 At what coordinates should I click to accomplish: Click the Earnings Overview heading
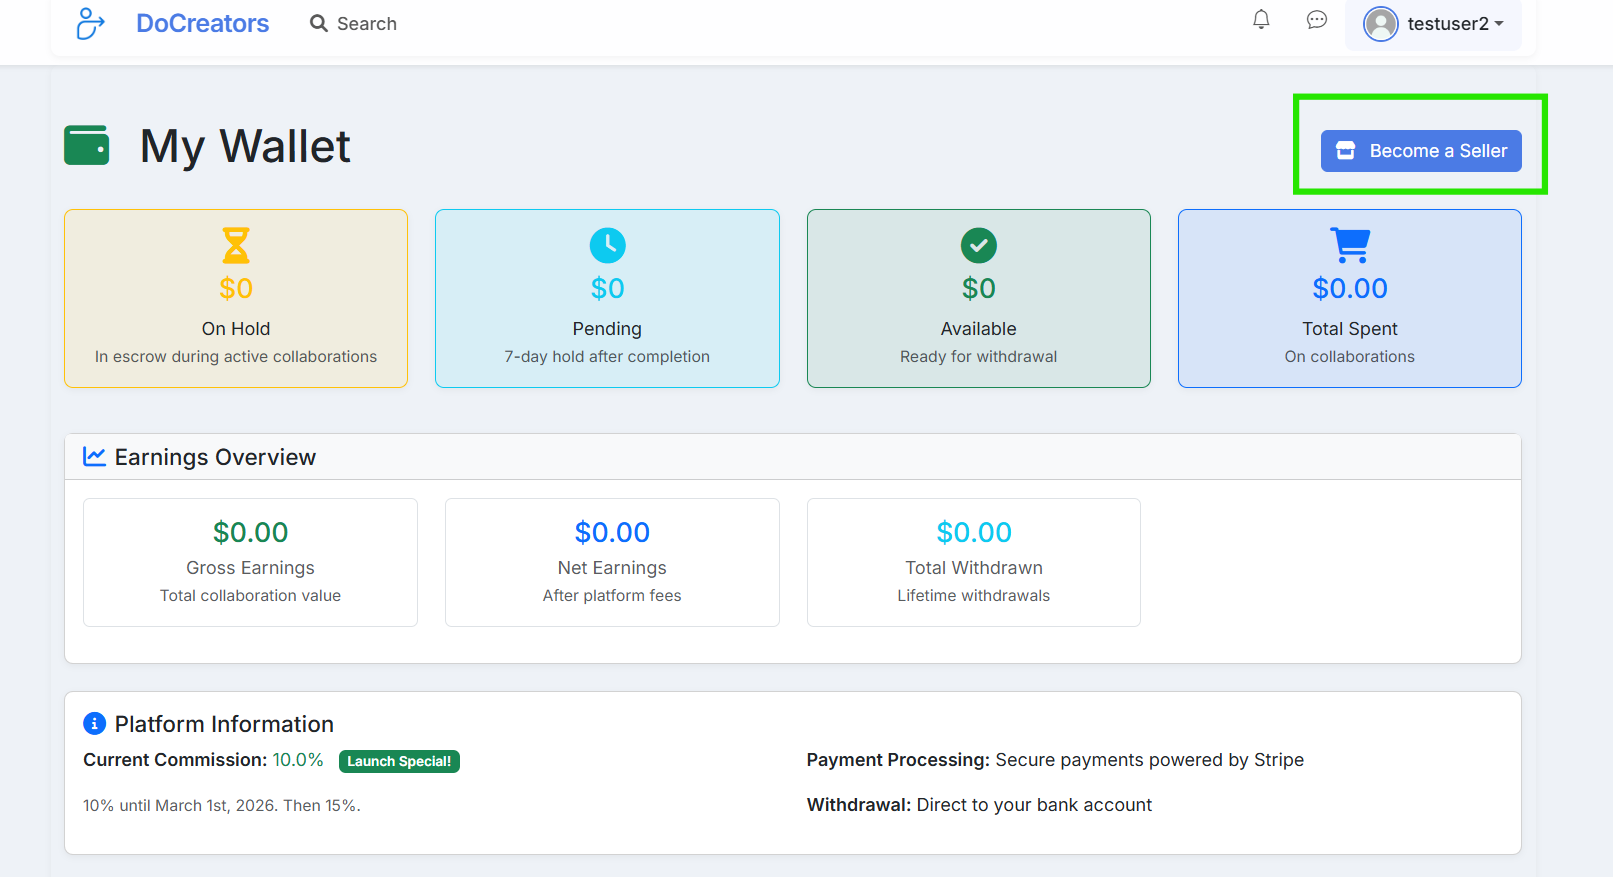(215, 457)
